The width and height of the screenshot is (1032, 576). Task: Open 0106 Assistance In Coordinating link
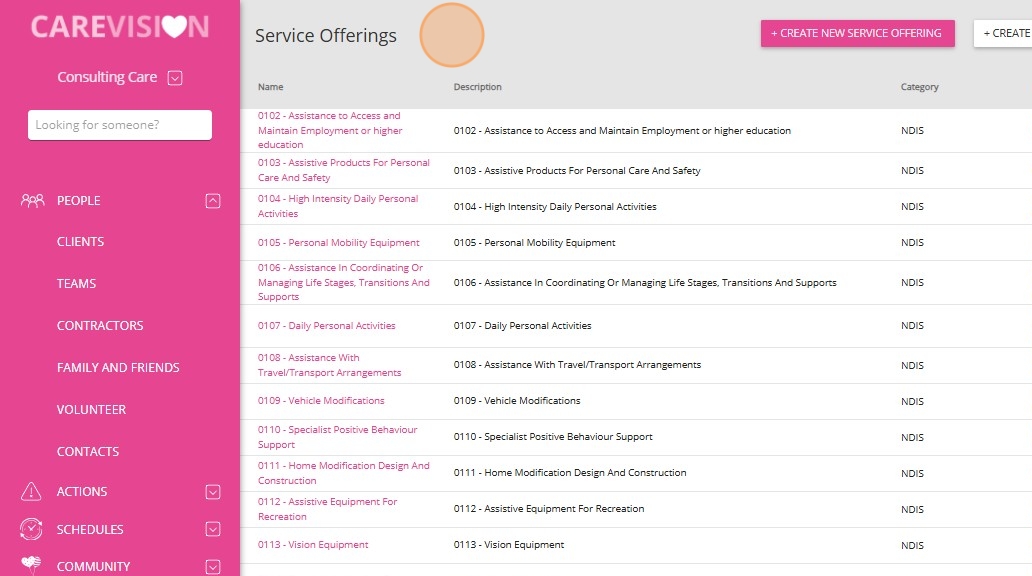click(x=344, y=282)
